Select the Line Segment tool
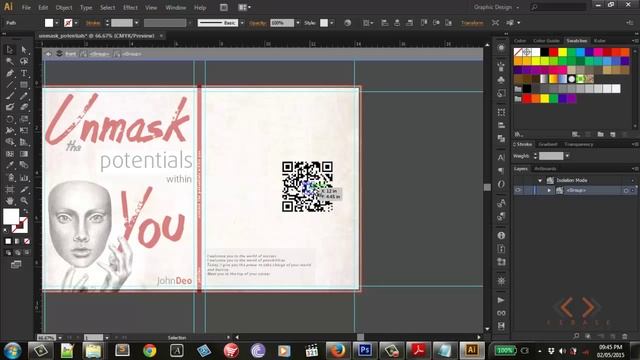The image size is (640, 360). (x=10, y=85)
